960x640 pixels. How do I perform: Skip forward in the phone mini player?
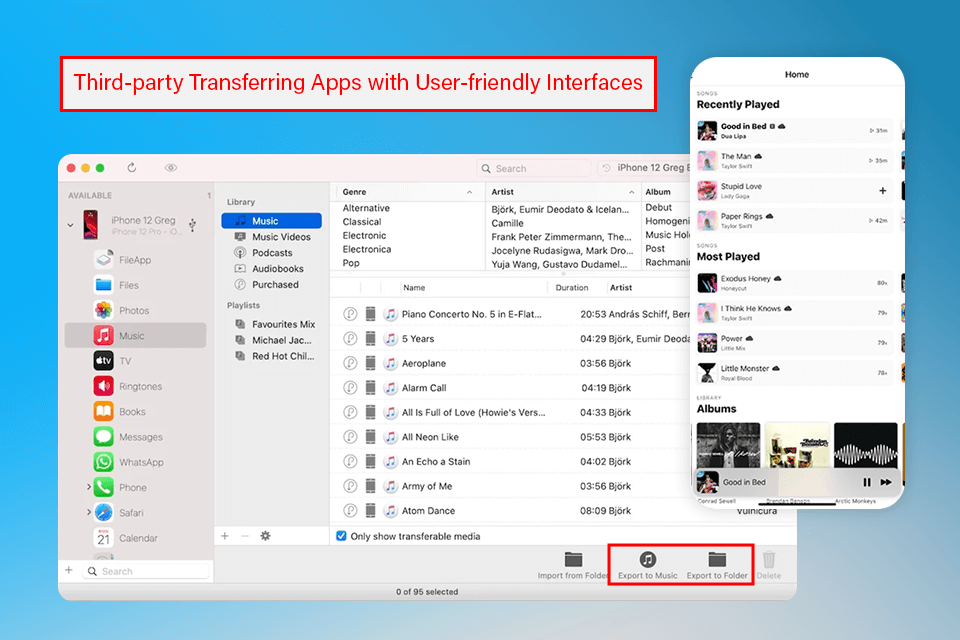pos(886,483)
